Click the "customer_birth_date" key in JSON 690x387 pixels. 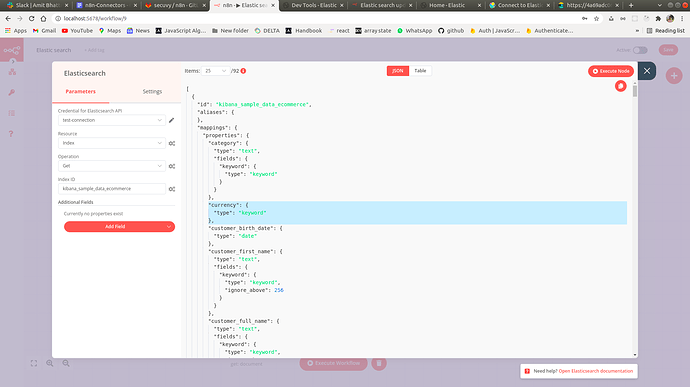[242, 229]
